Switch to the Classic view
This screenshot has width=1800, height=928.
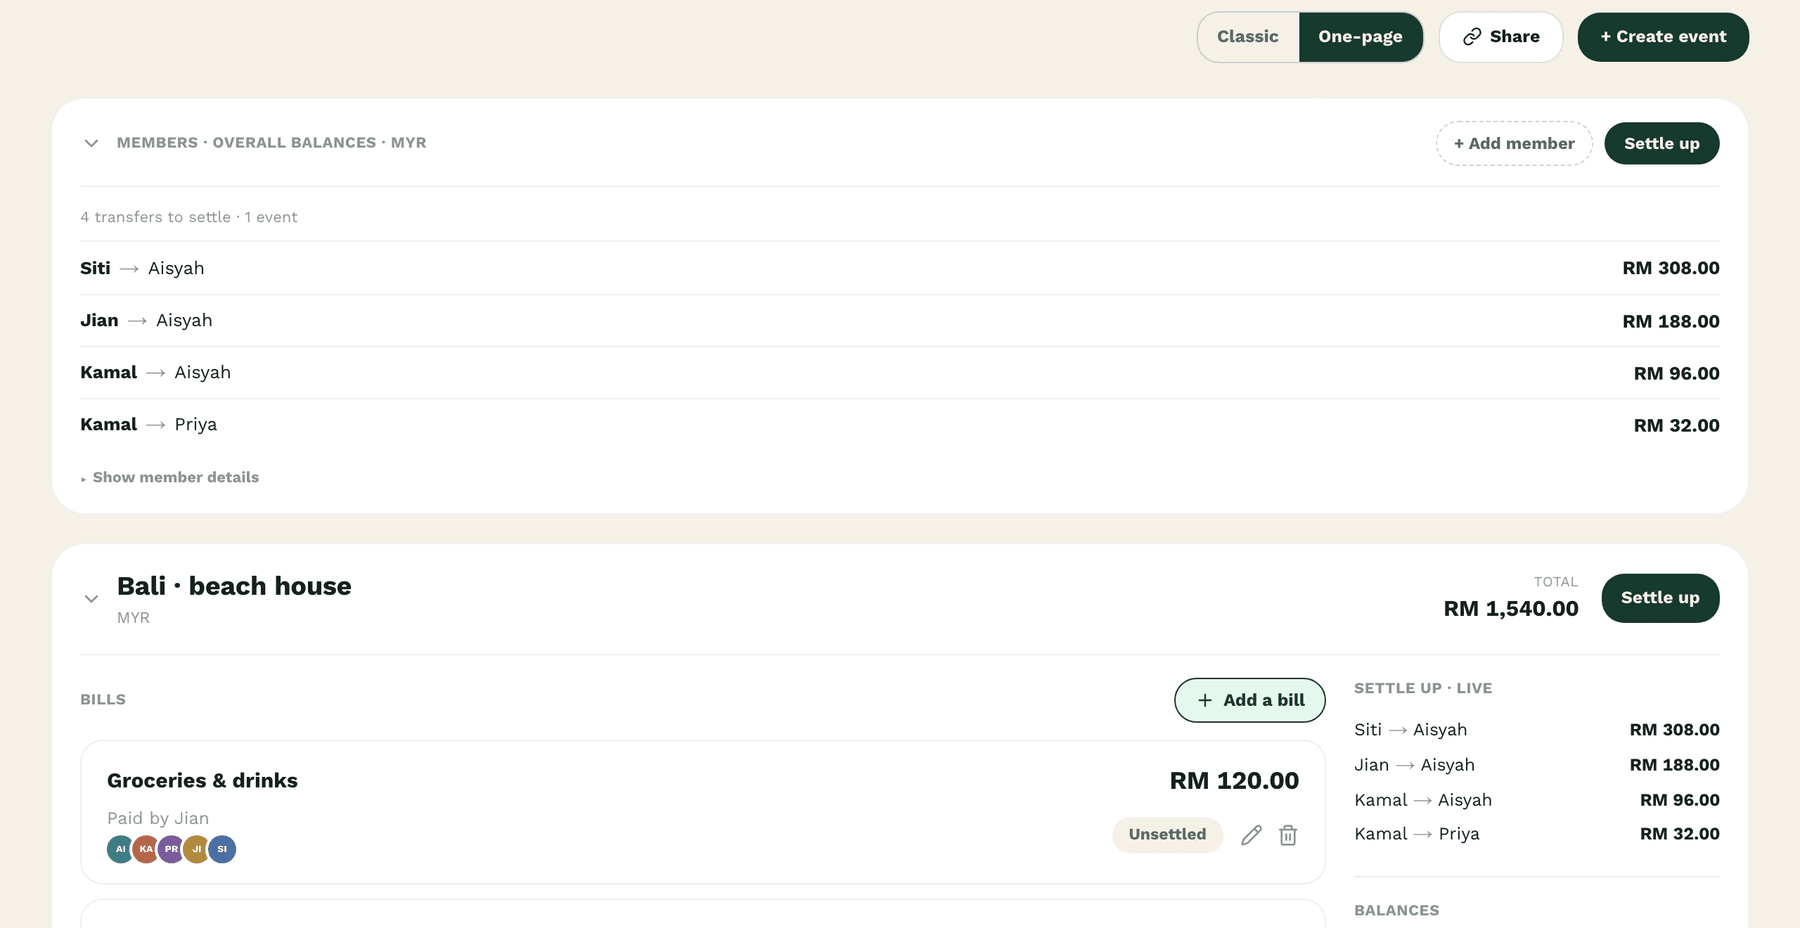[x=1248, y=37]
